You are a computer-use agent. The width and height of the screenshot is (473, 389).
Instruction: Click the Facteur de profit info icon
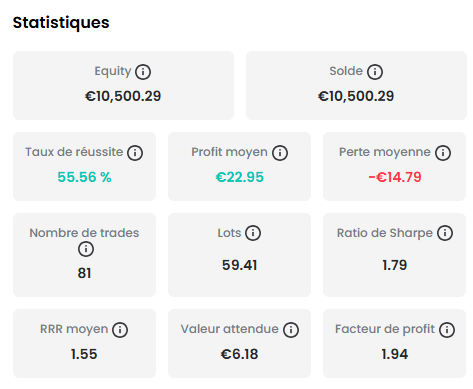447,330
